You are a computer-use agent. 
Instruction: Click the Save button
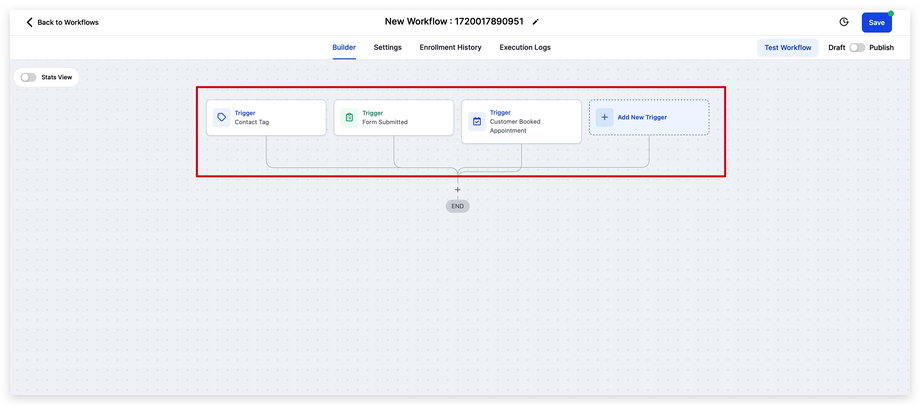pos(876,22)
